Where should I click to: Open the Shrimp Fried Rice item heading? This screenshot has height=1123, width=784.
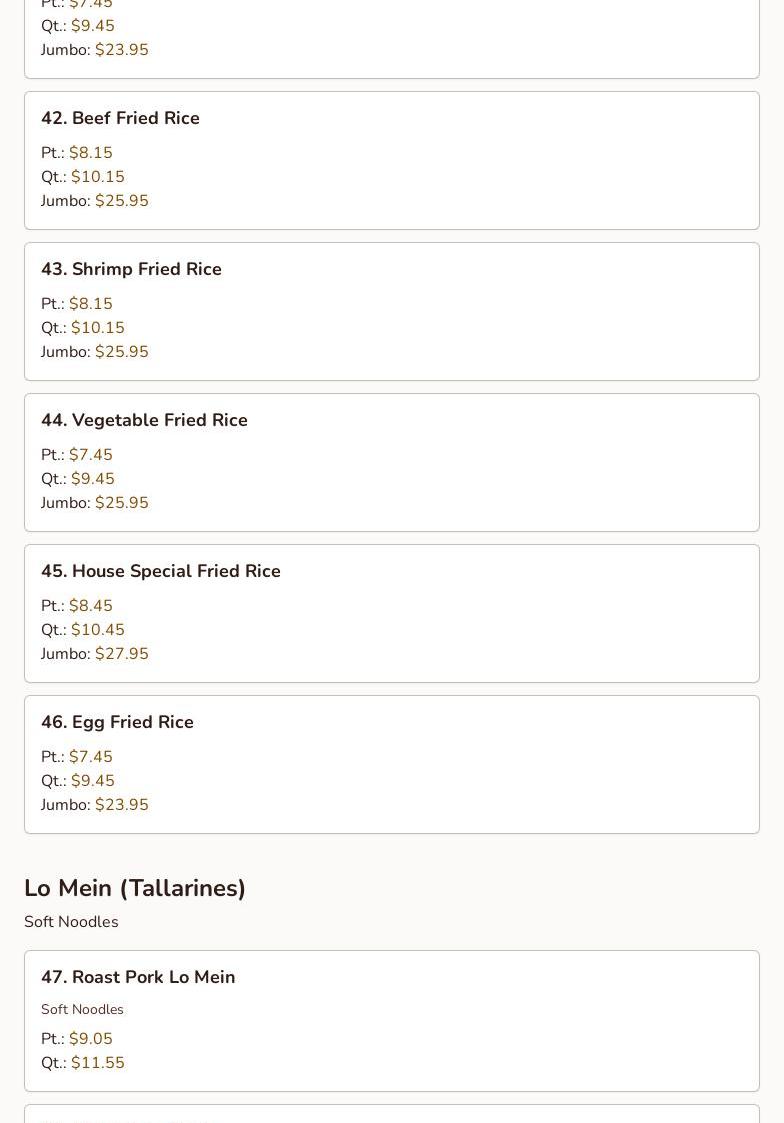click(x=131, y=269)
